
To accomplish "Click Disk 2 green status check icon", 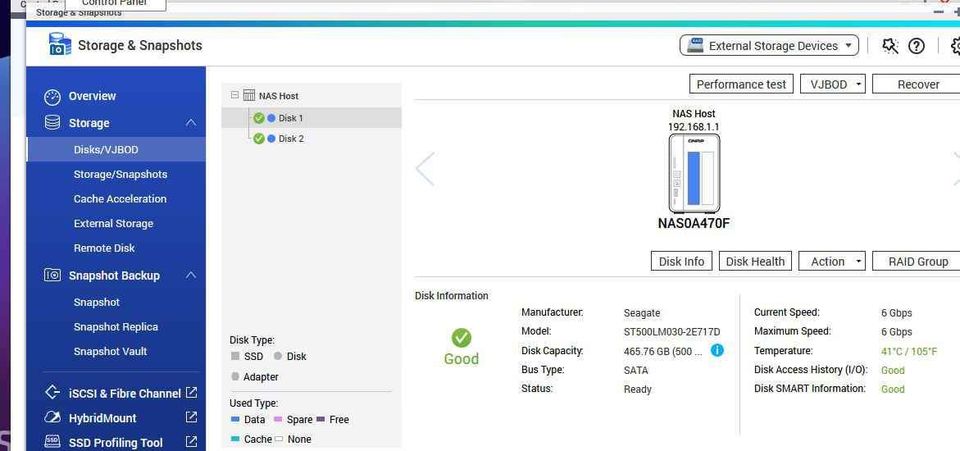I will click(x=258, y=139).
